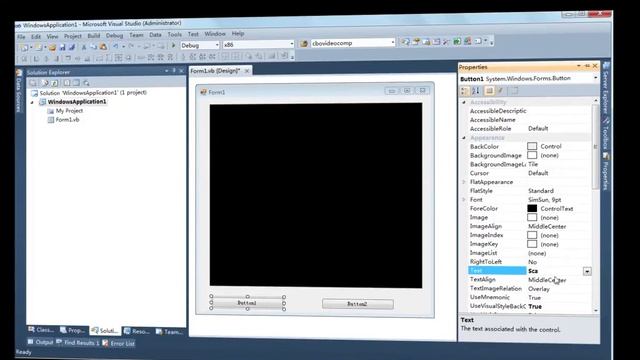Image resolution: width=640 pixels, height=360 pixels.
Task: Show the Events lightning icon in Properties
Action: click(501, 91)
